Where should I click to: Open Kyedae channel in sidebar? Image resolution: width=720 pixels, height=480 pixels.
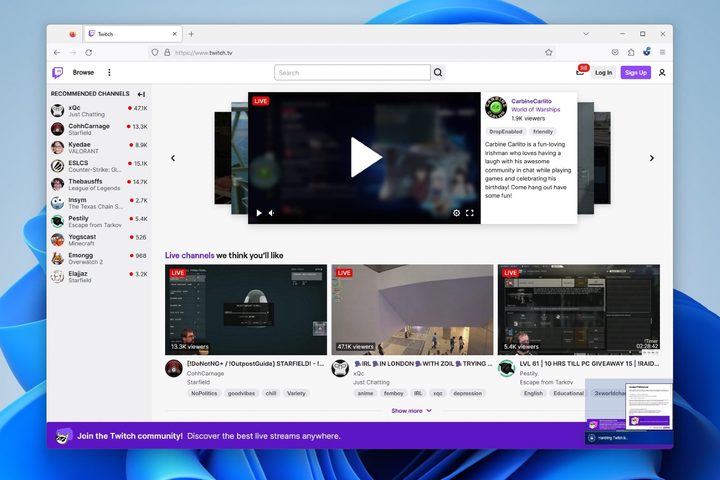(x=99, y=147)
